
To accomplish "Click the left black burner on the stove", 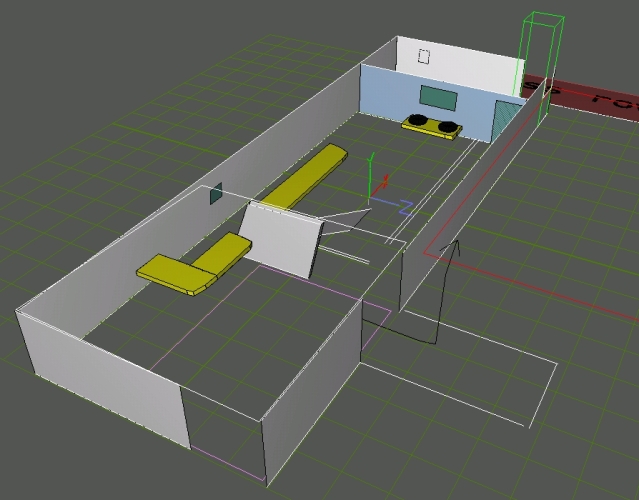I will tap(418, 119).
